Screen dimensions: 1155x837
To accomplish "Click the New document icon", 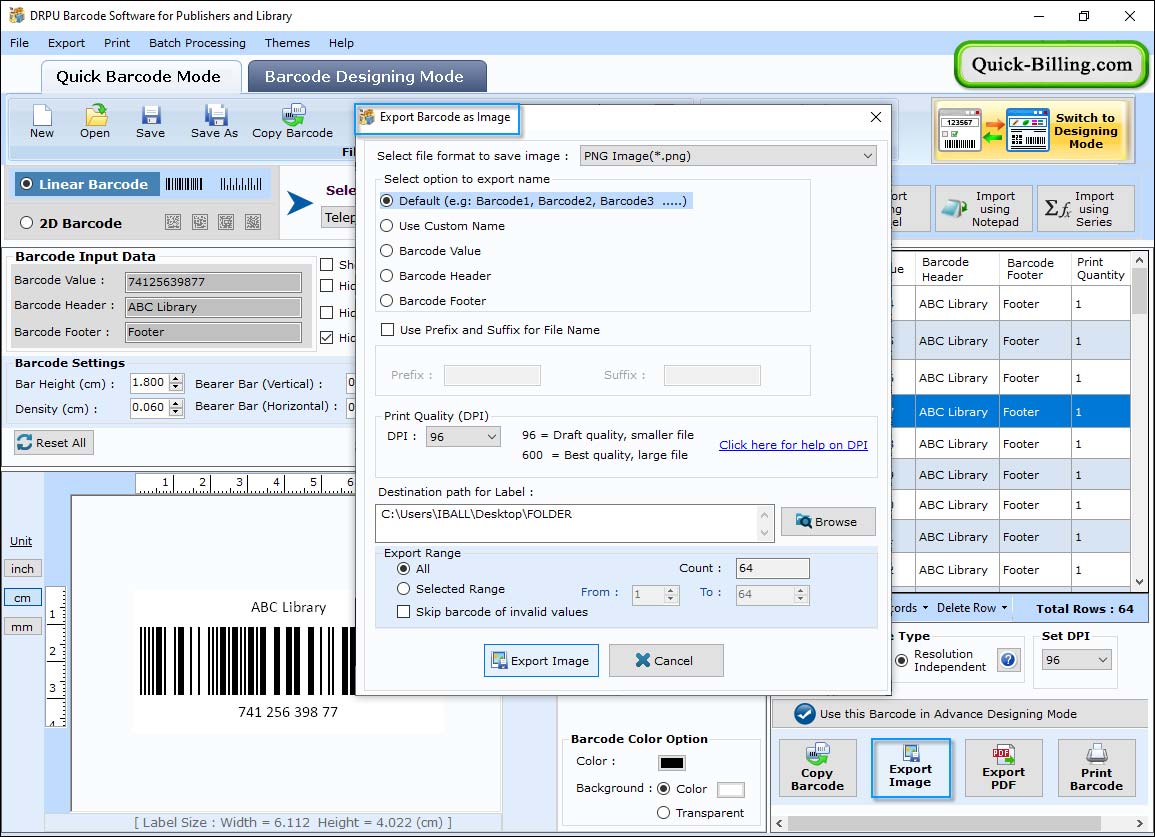I will (x=42, y=122).
